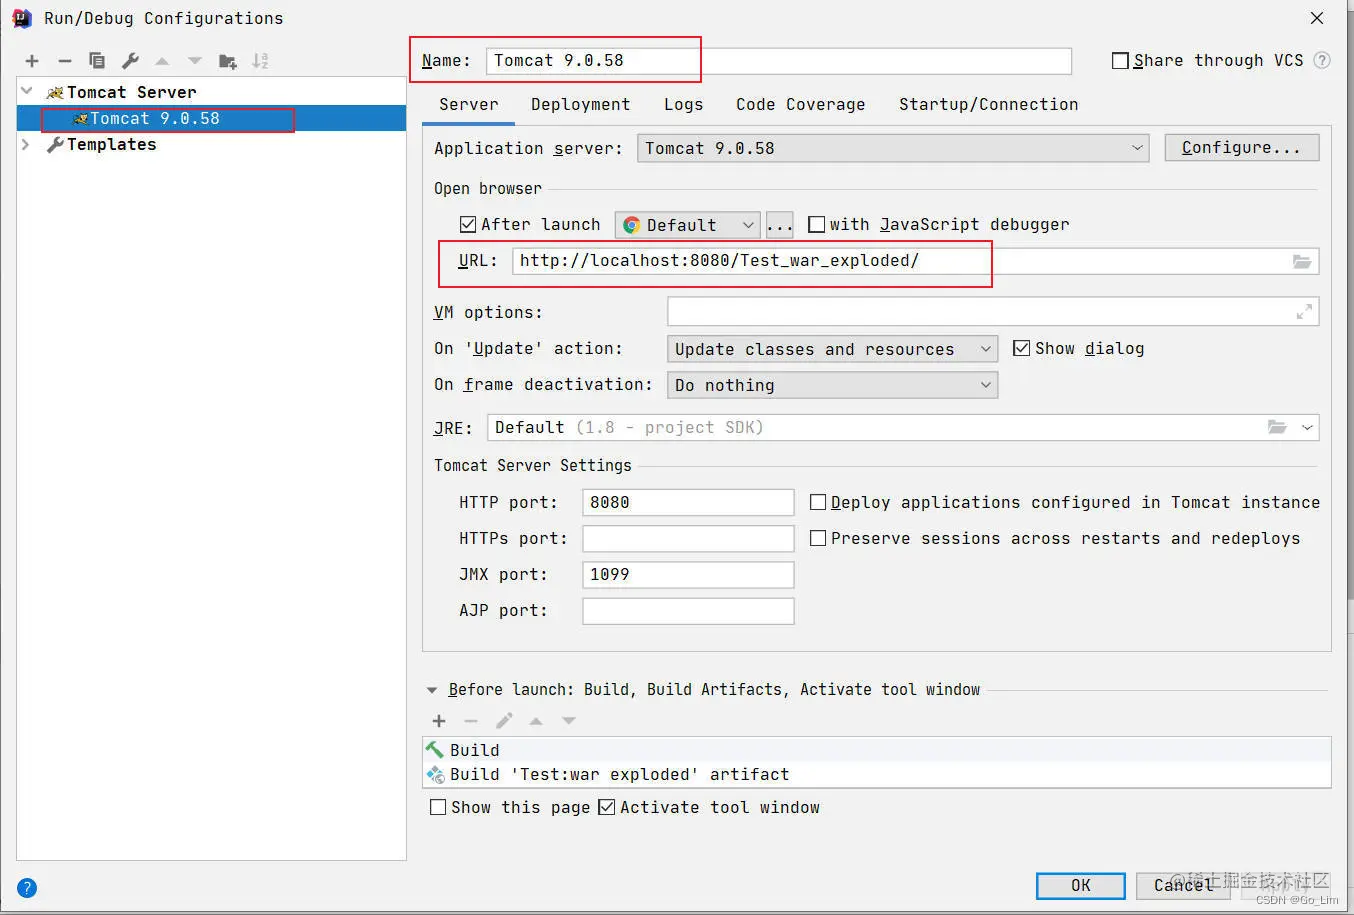This screenshot has width=1354, height=915.
Task: Open Application server dropdown Tomcat 9.0.58
Action: [x=892, y=148]
